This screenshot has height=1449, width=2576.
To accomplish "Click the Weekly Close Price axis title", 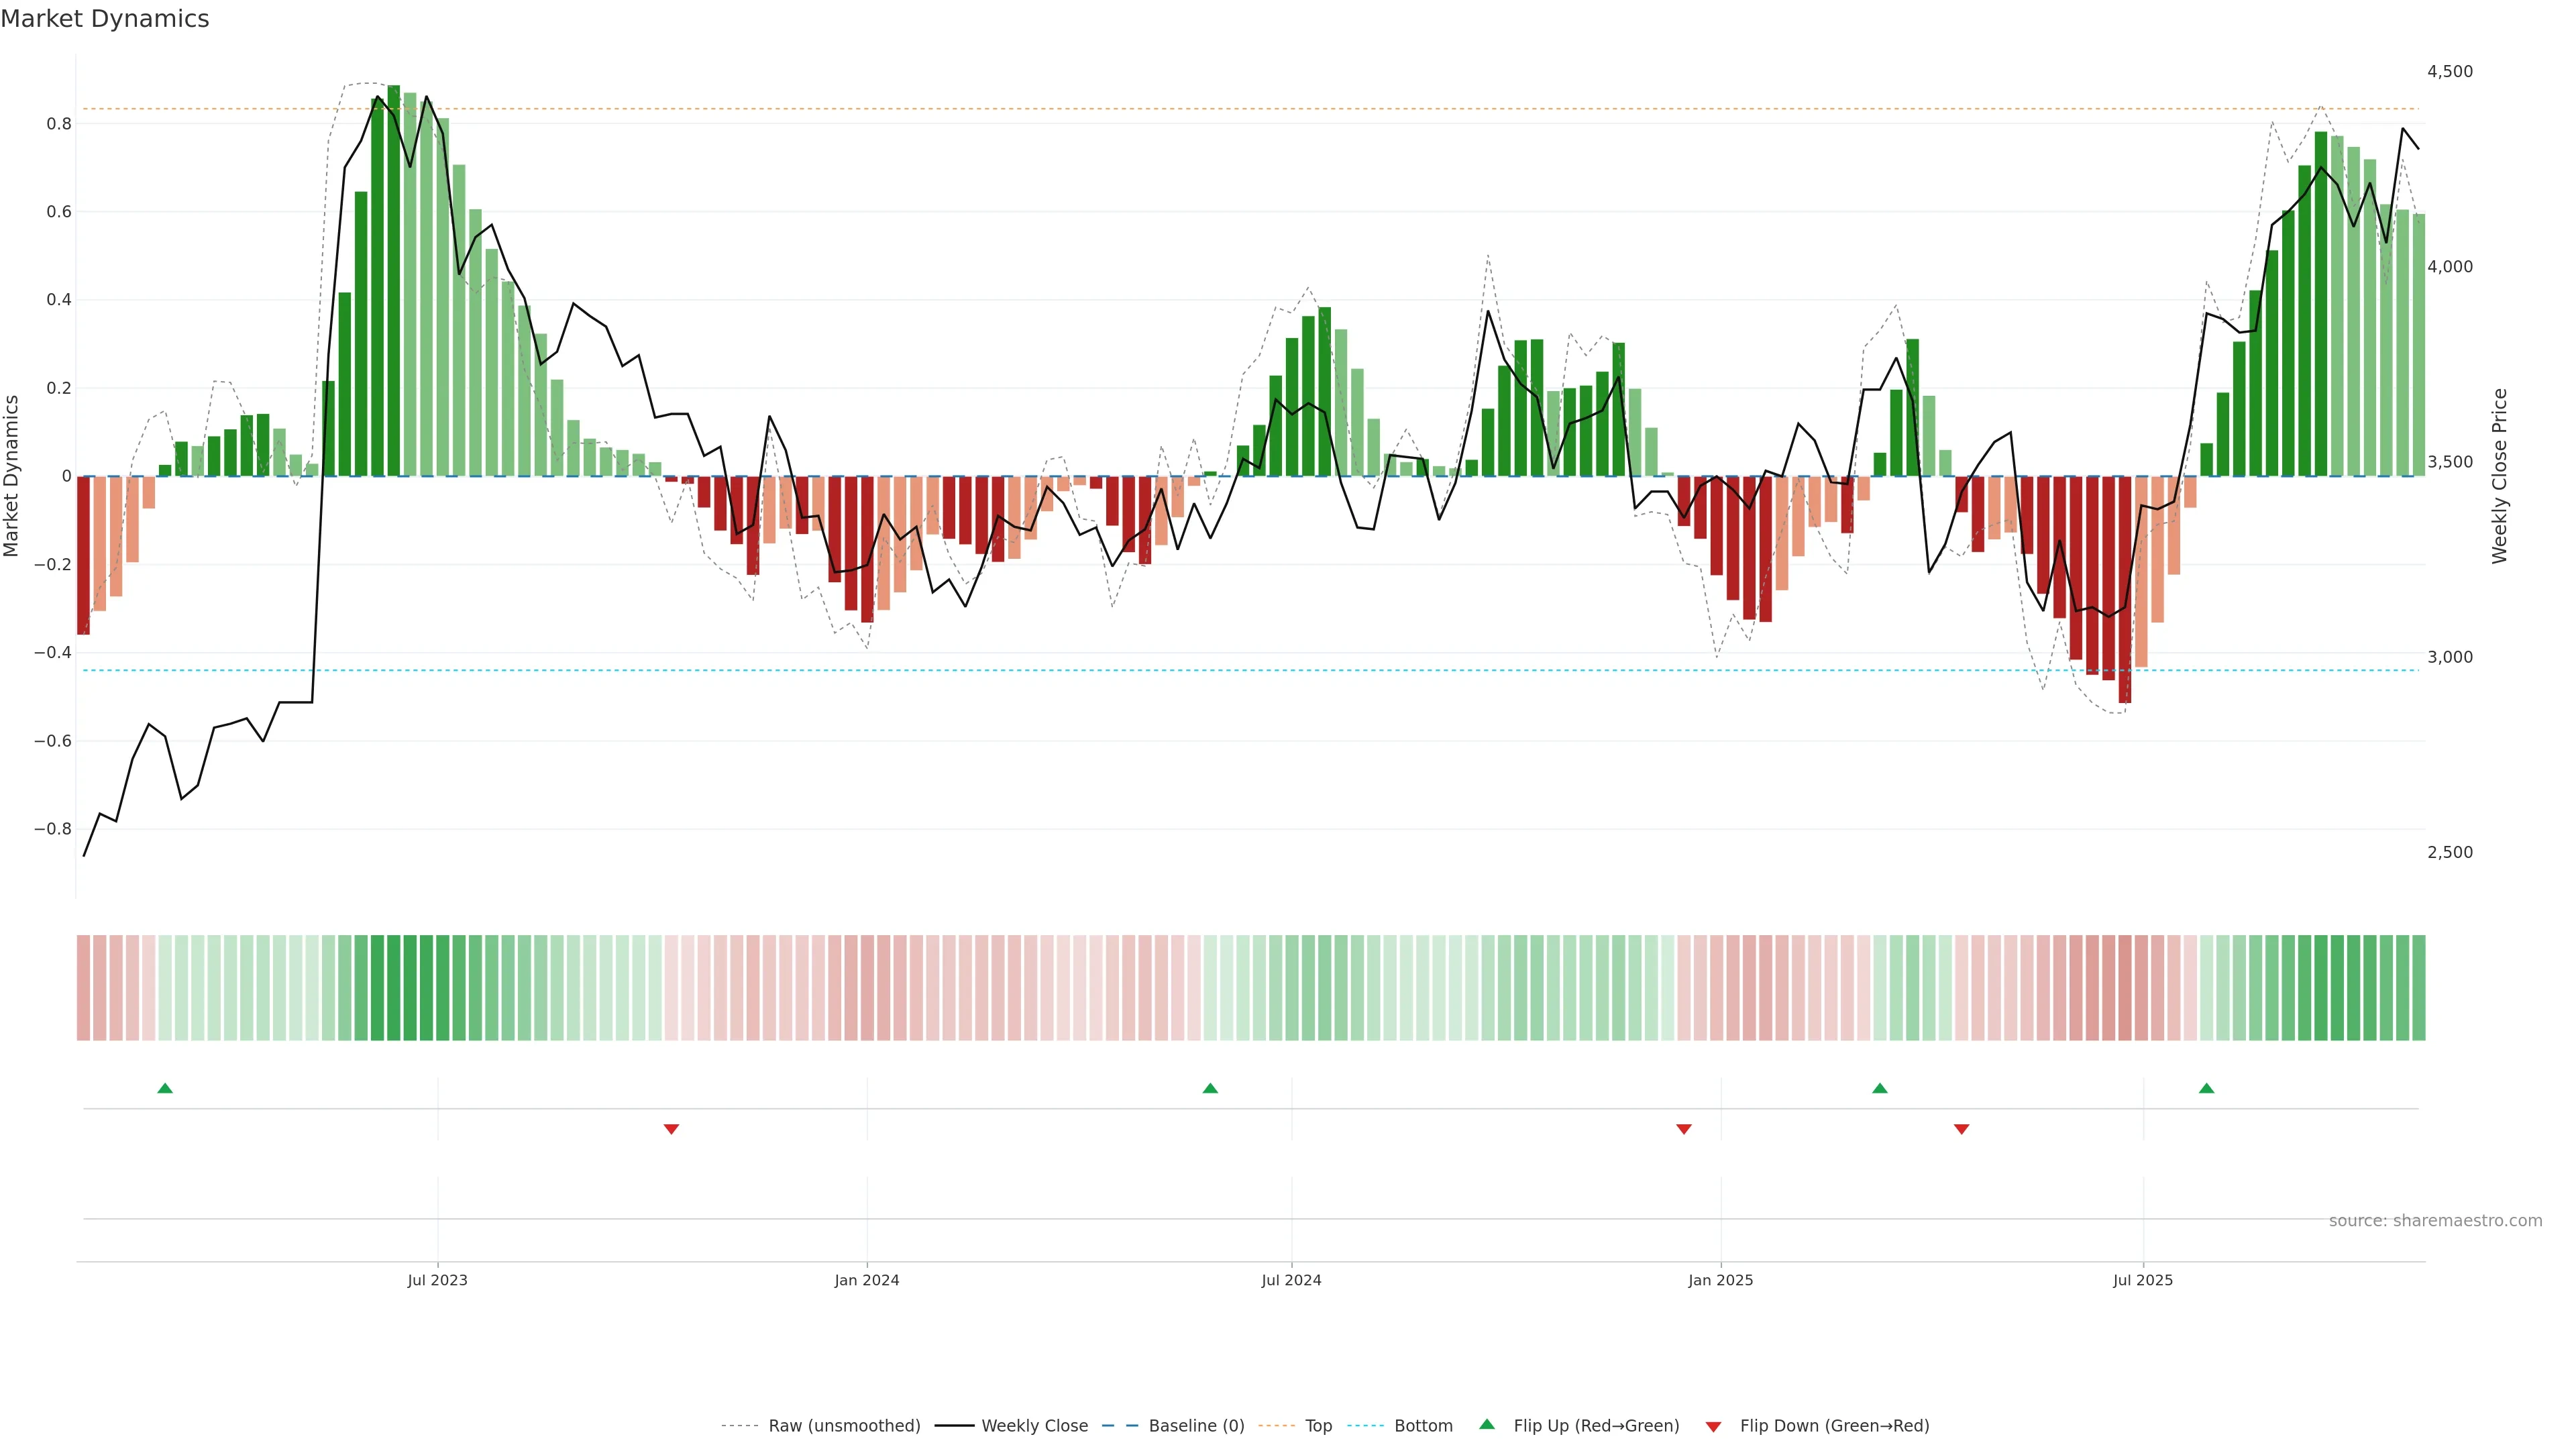I will click(x=2499, y=476).
